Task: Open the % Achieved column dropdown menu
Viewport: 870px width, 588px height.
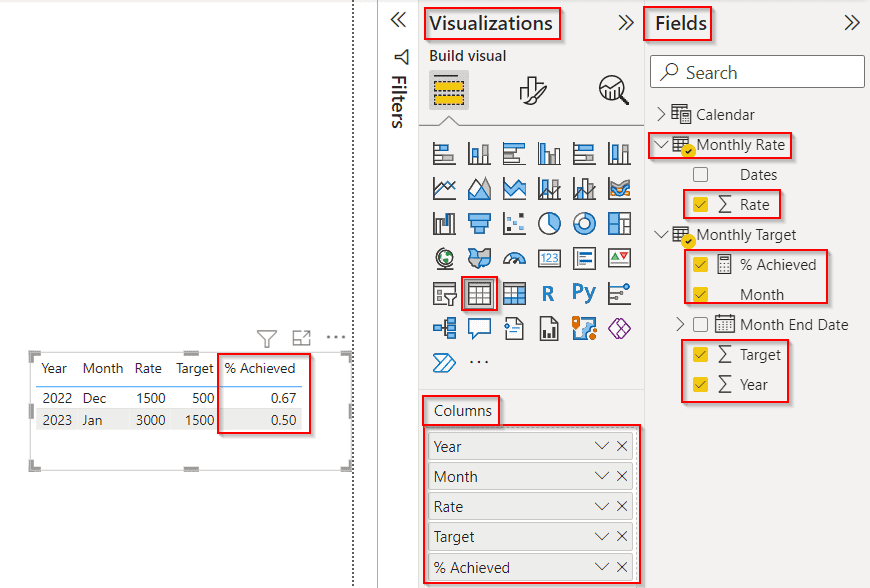Action: 601,566
